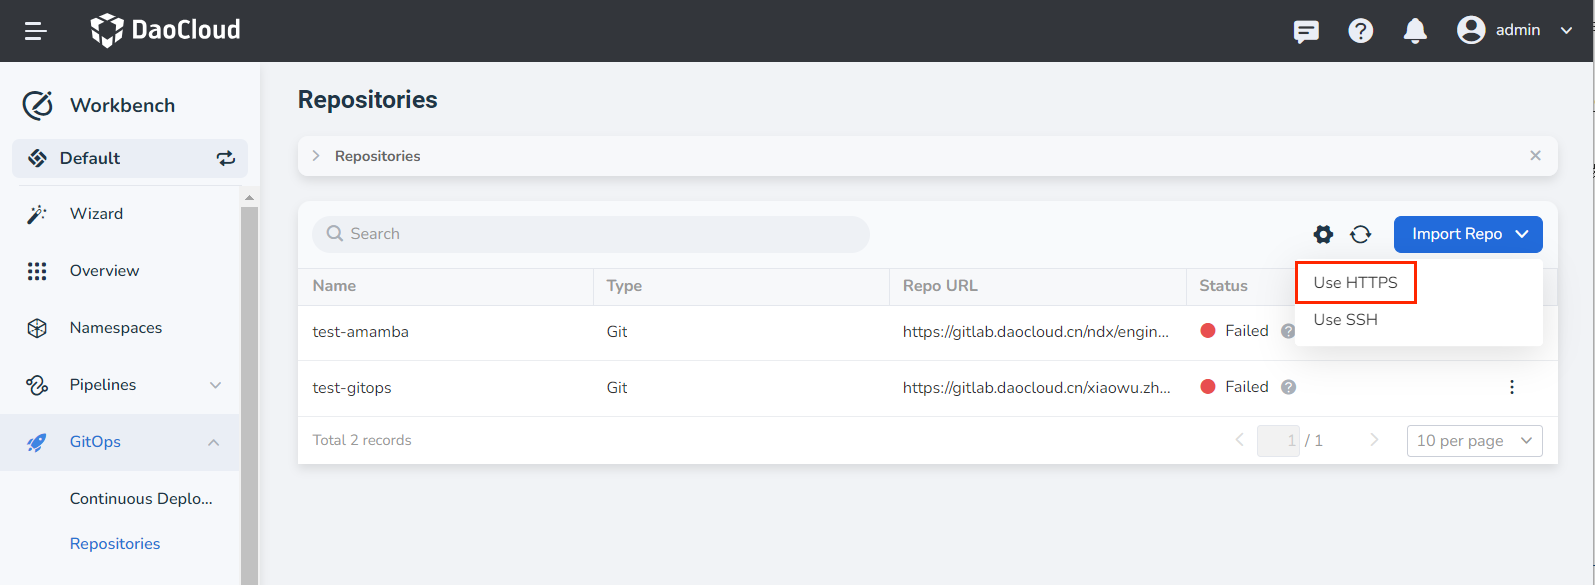Open table settings gear icon

pyautogui.click(x=1323, y=234)
